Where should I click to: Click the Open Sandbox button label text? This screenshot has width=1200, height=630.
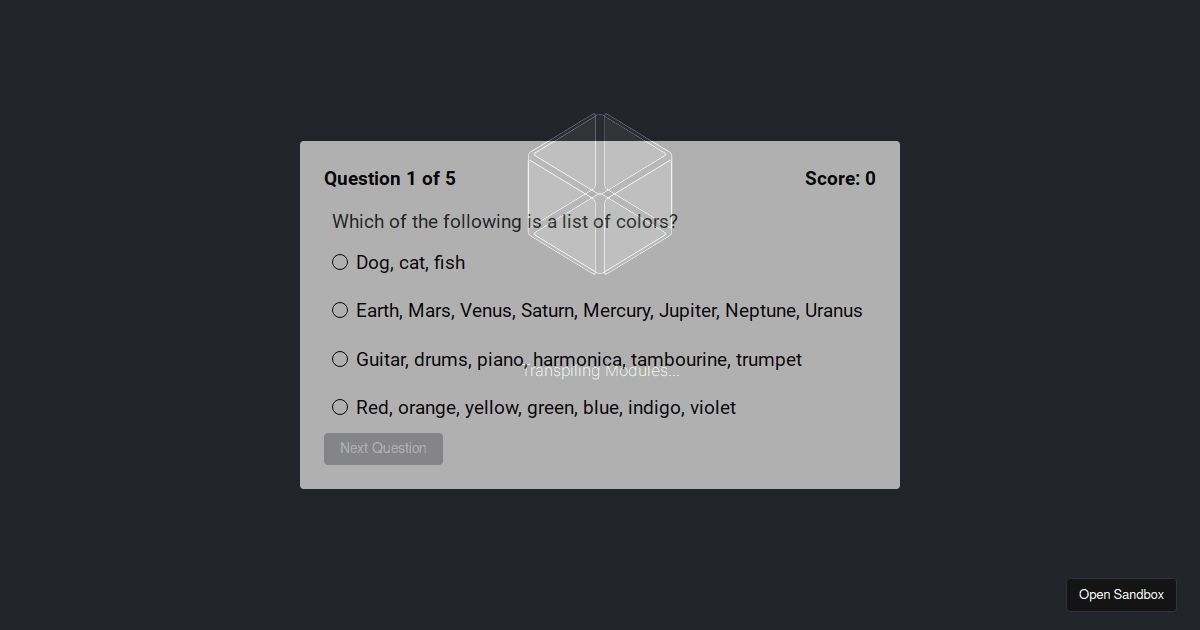1121,594
